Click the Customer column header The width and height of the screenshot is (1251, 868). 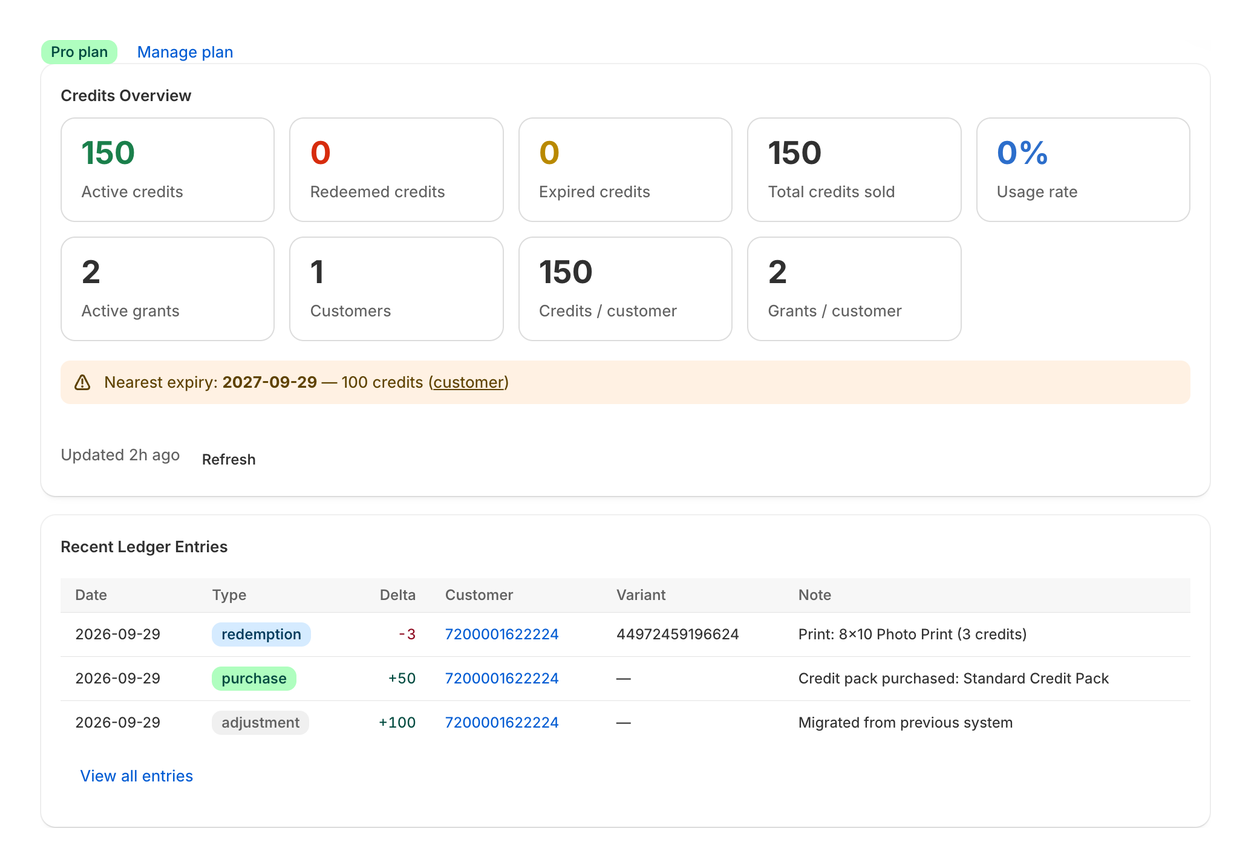tap(479, 595)
